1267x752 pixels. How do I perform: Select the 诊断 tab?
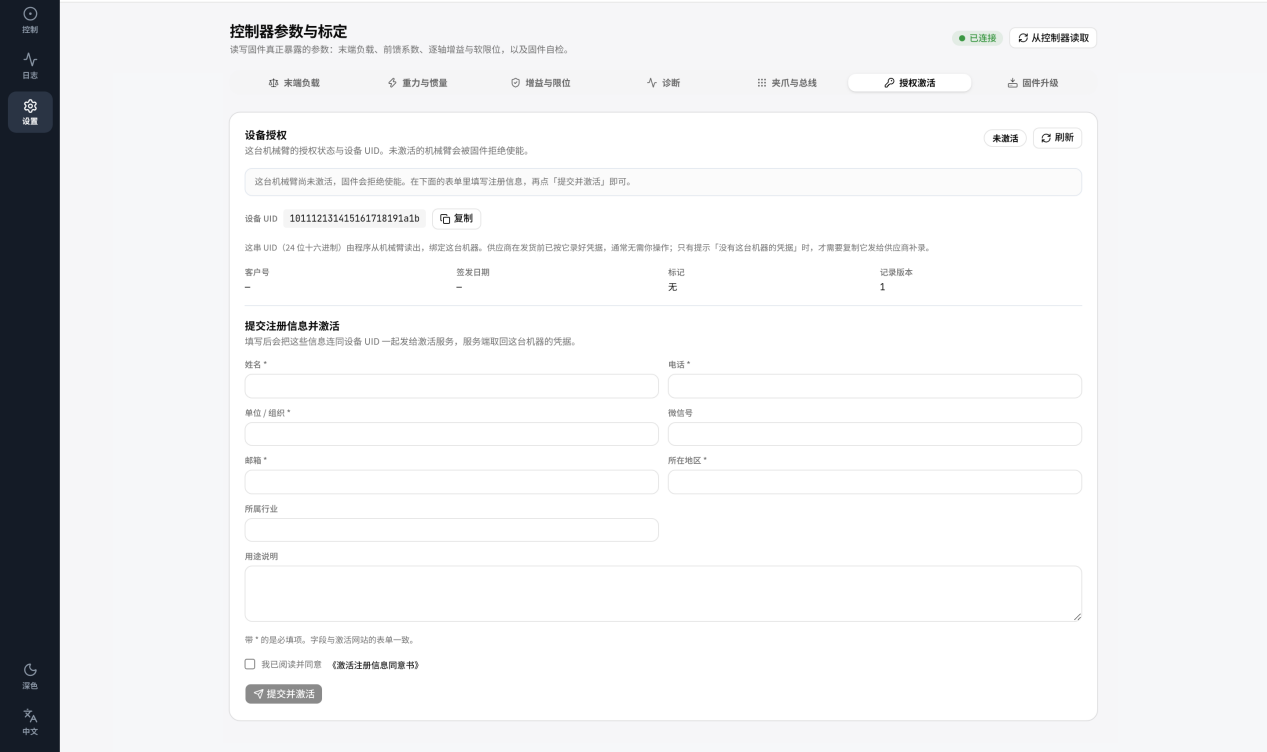[663, 83]
